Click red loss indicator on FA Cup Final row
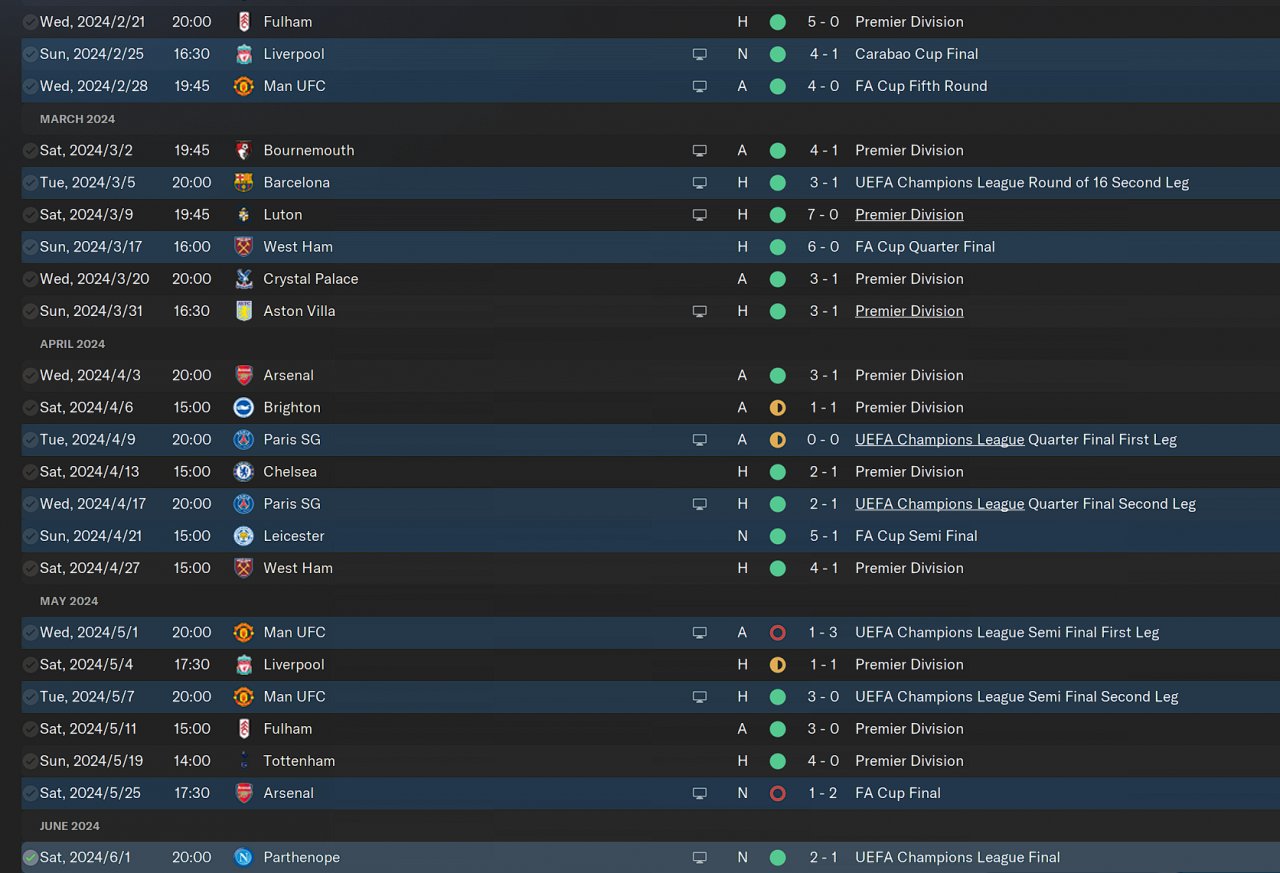 pos(778,793)
